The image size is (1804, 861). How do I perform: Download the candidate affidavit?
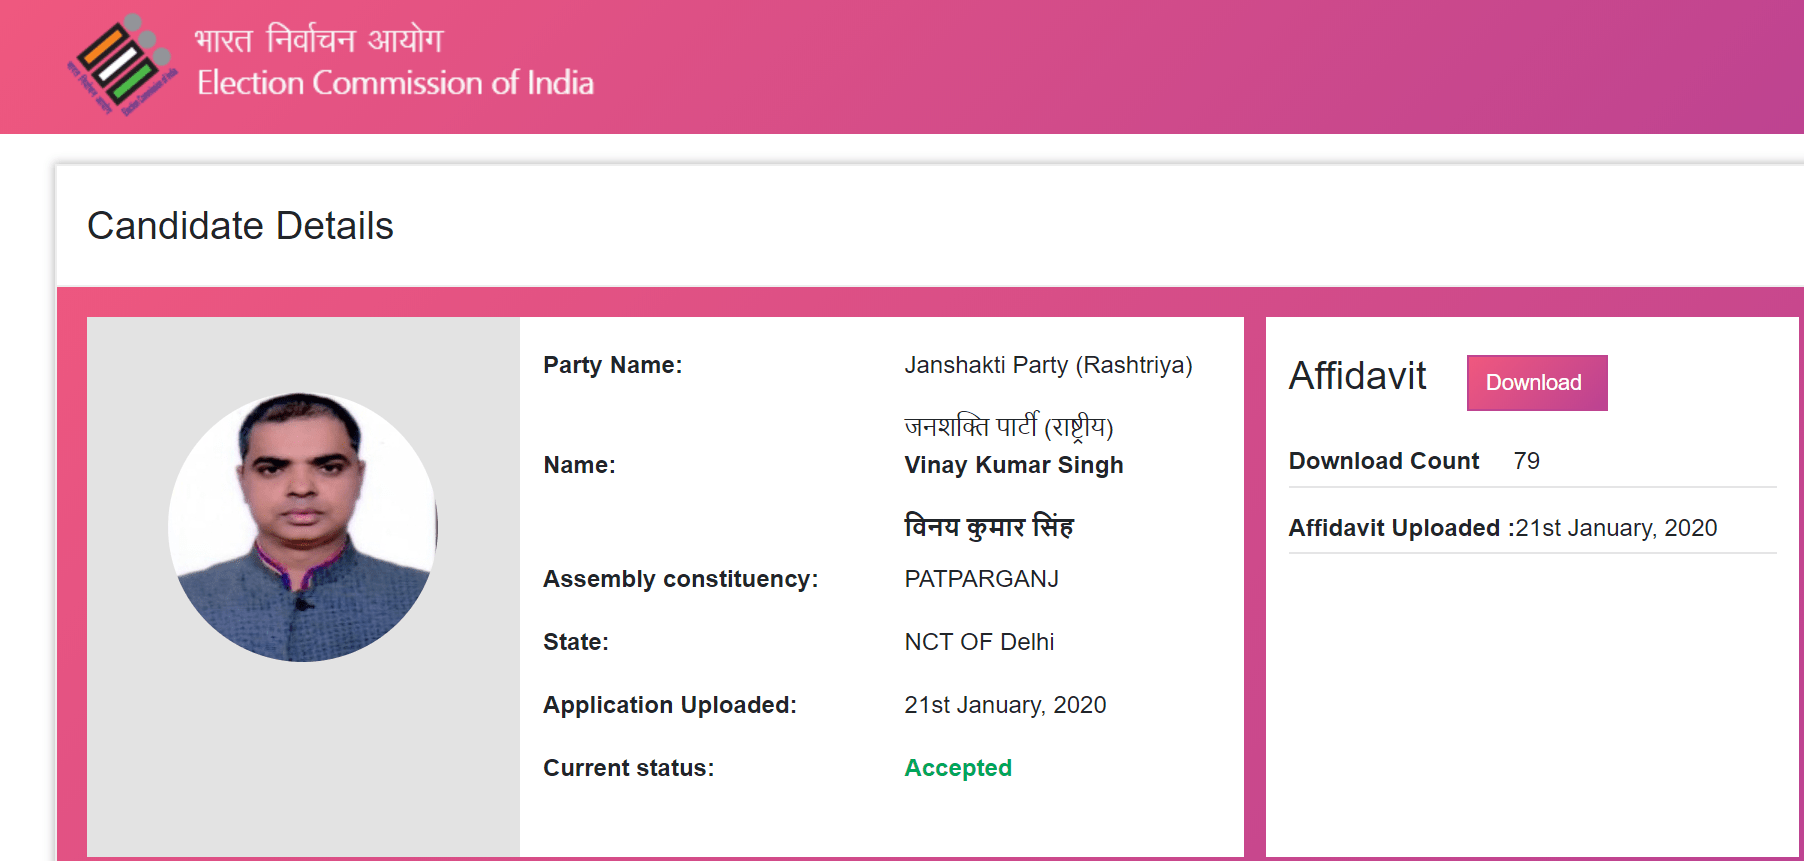point(1537,383)
